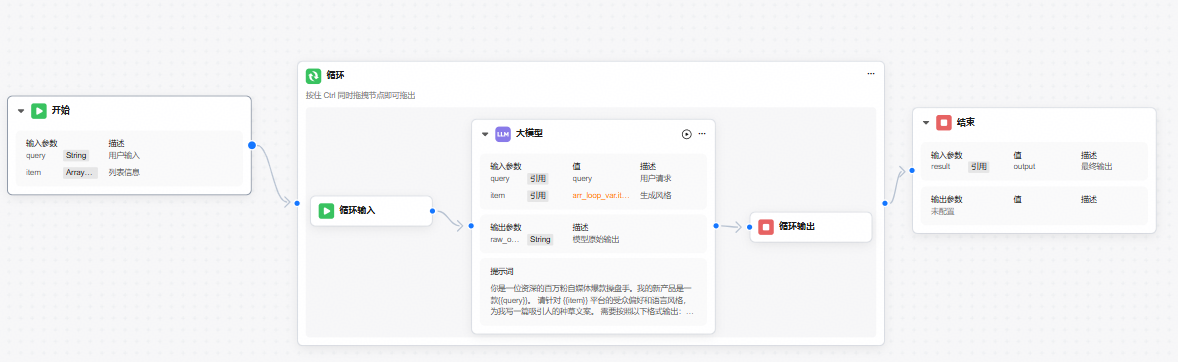The image size is (1178, 362).
Task: Run the 大模型 node with its play button
Action: pyautogui.click(x=687, y=134)
